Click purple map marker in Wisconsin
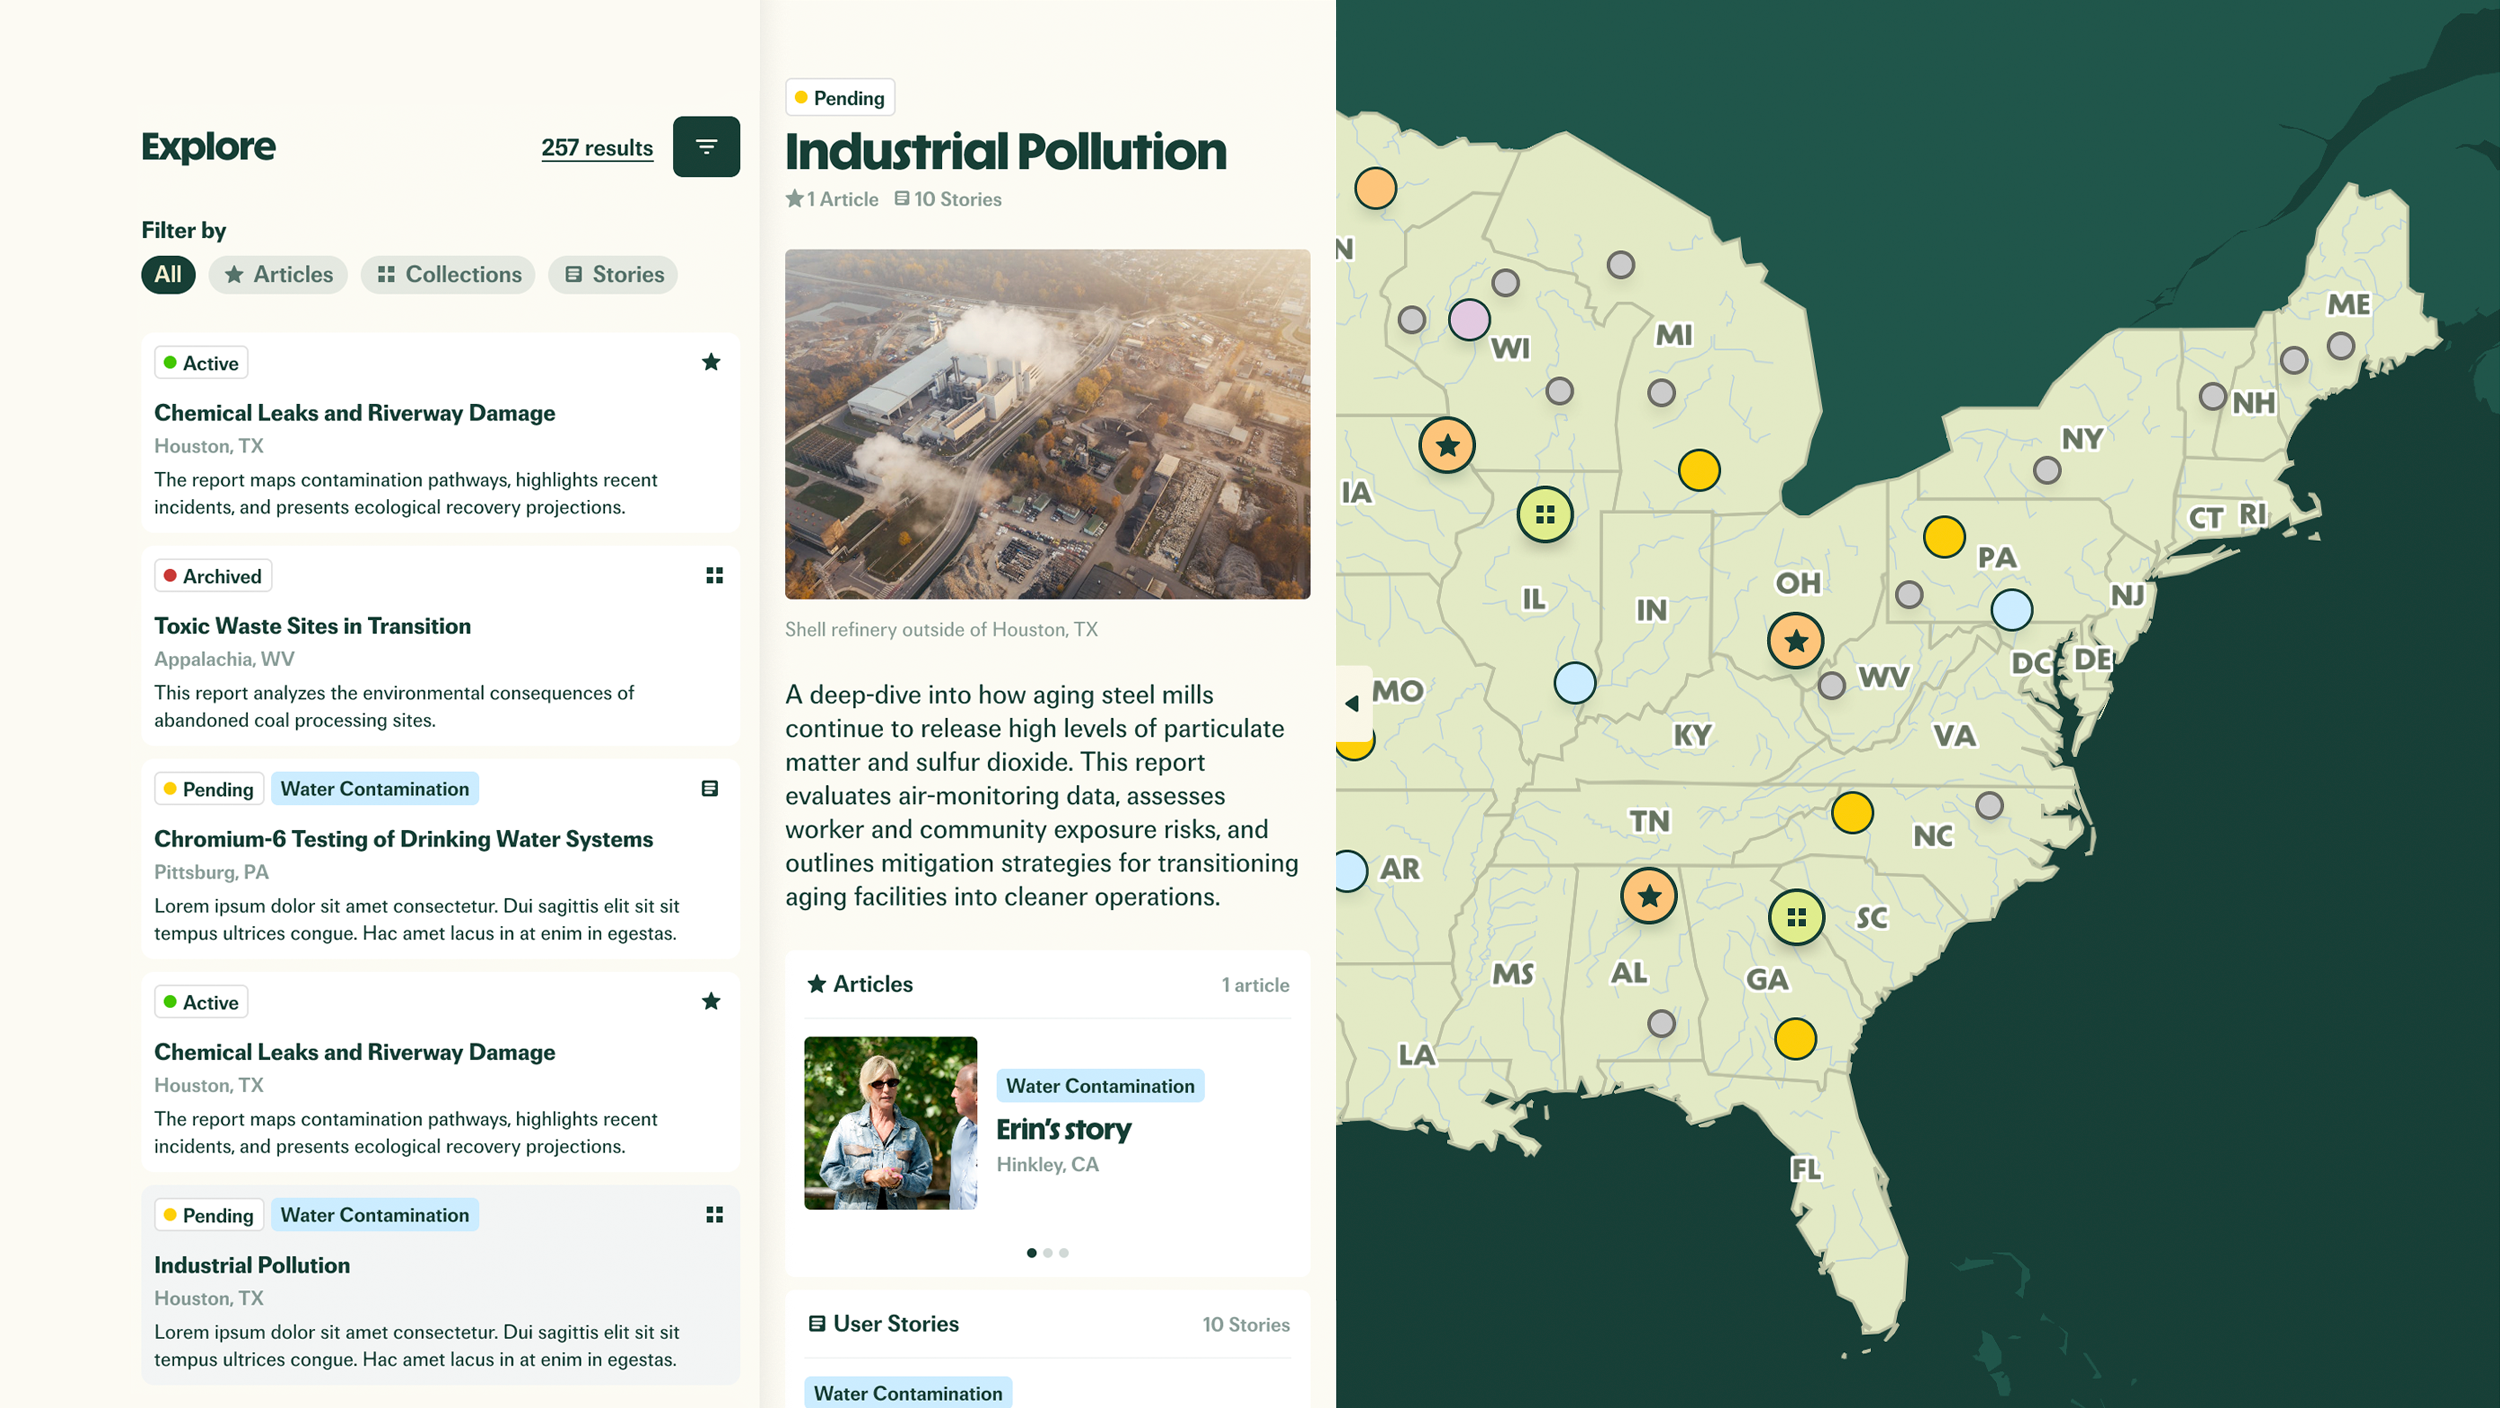 (x=1469, y=320)
